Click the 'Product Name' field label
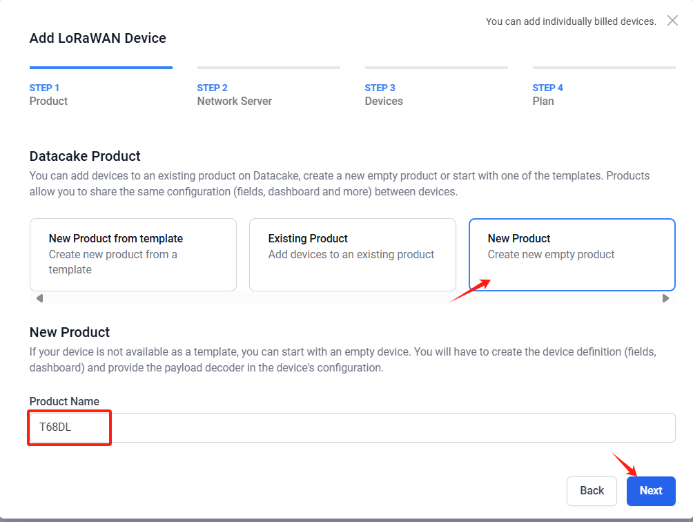 click(x=64, y=401)
